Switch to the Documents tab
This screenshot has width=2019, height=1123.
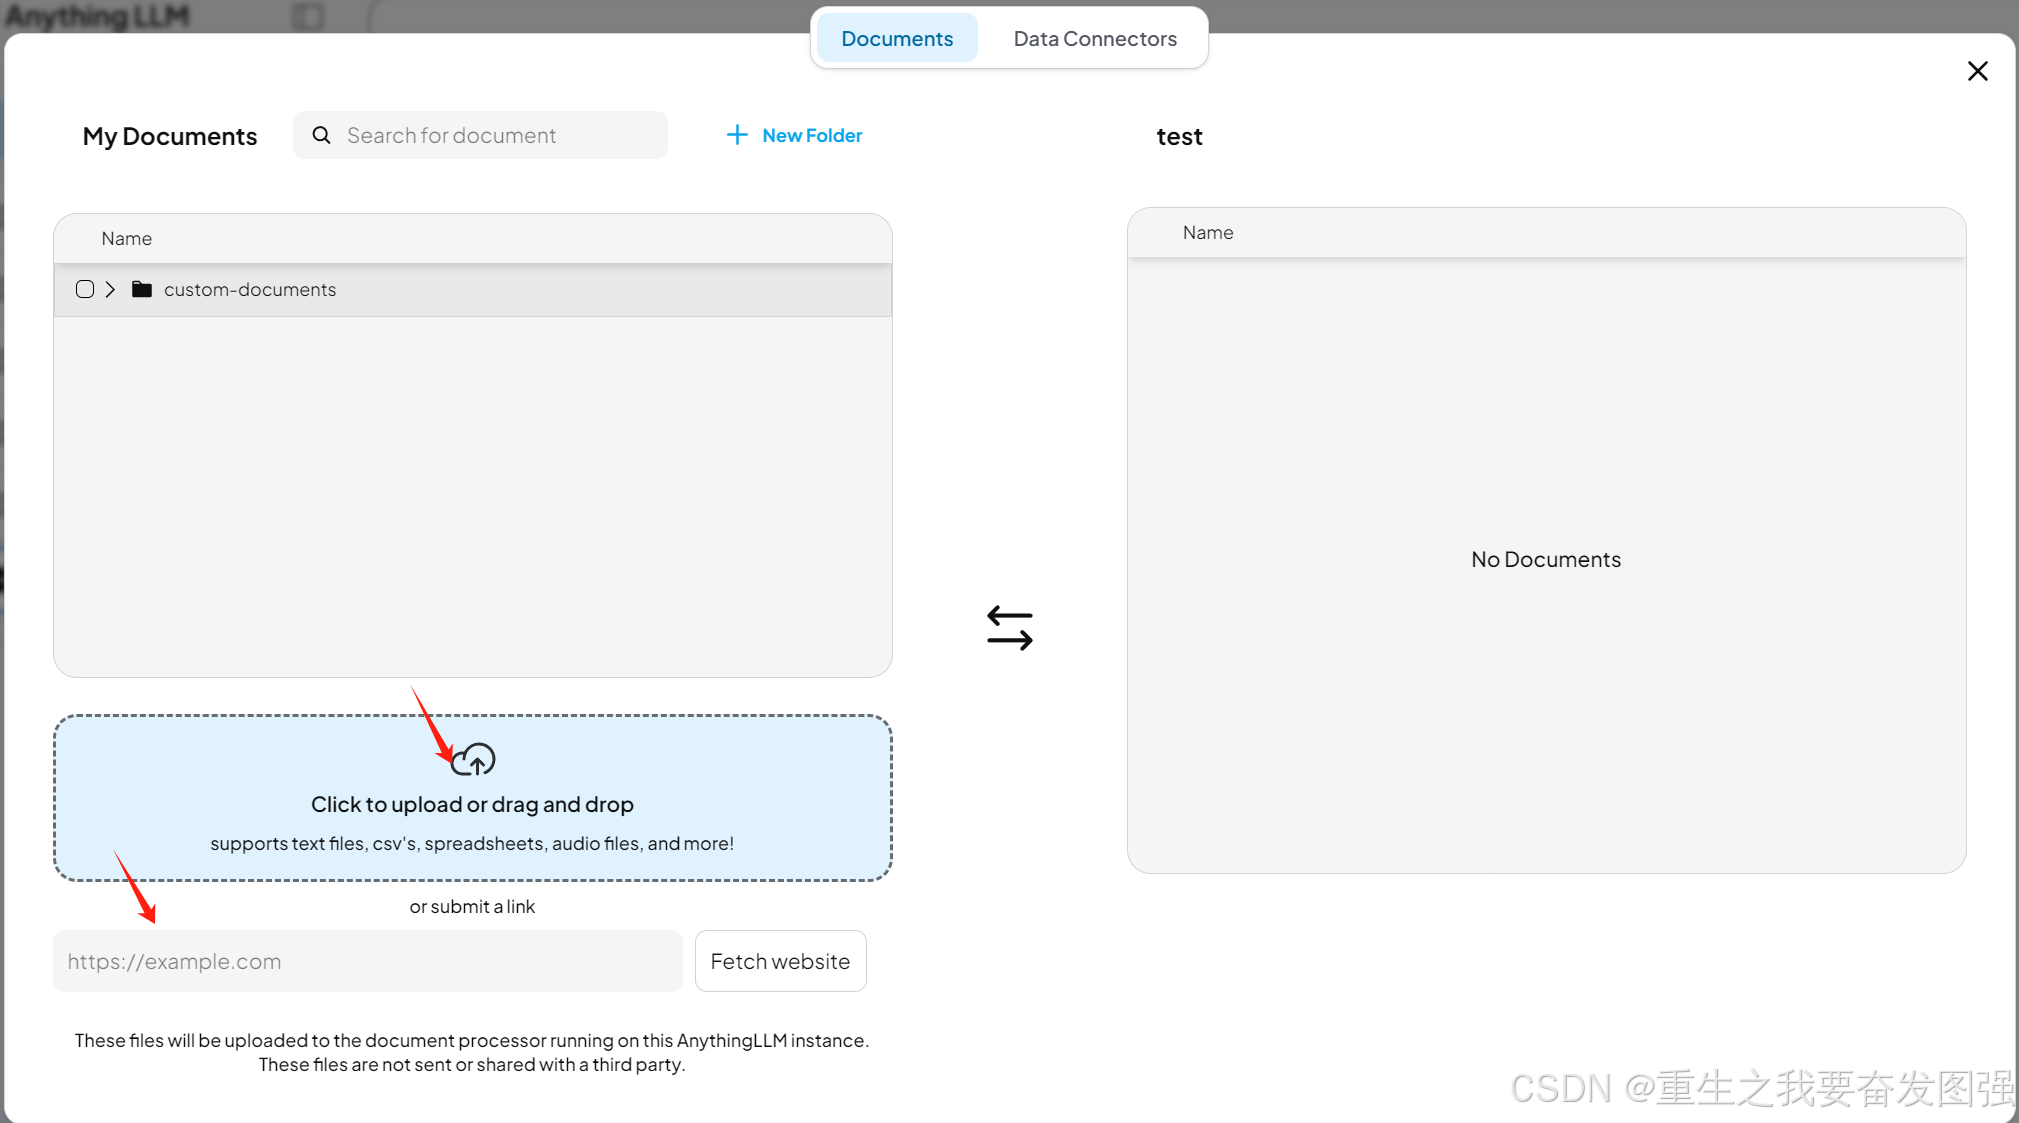(x=897, y=38)
